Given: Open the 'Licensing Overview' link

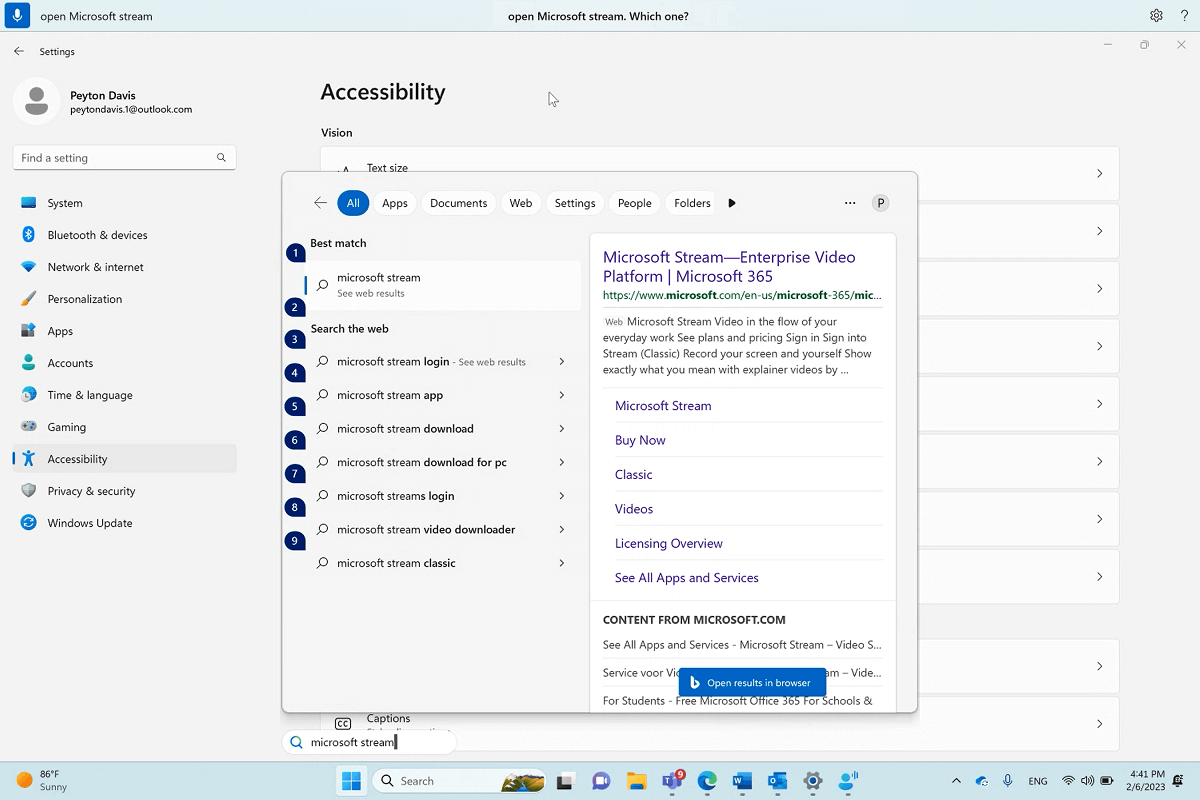Looking at the screenshot, I should coord(668,543).
